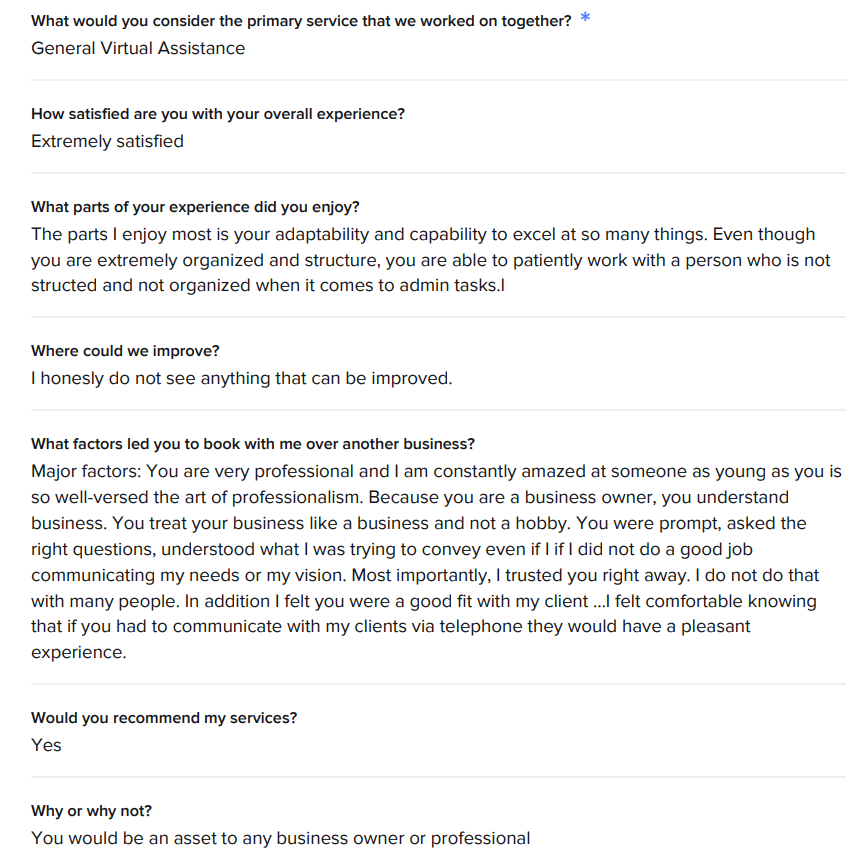
Task: Select the adaptability and capability answer paragraph
Action: click(430, 260)
